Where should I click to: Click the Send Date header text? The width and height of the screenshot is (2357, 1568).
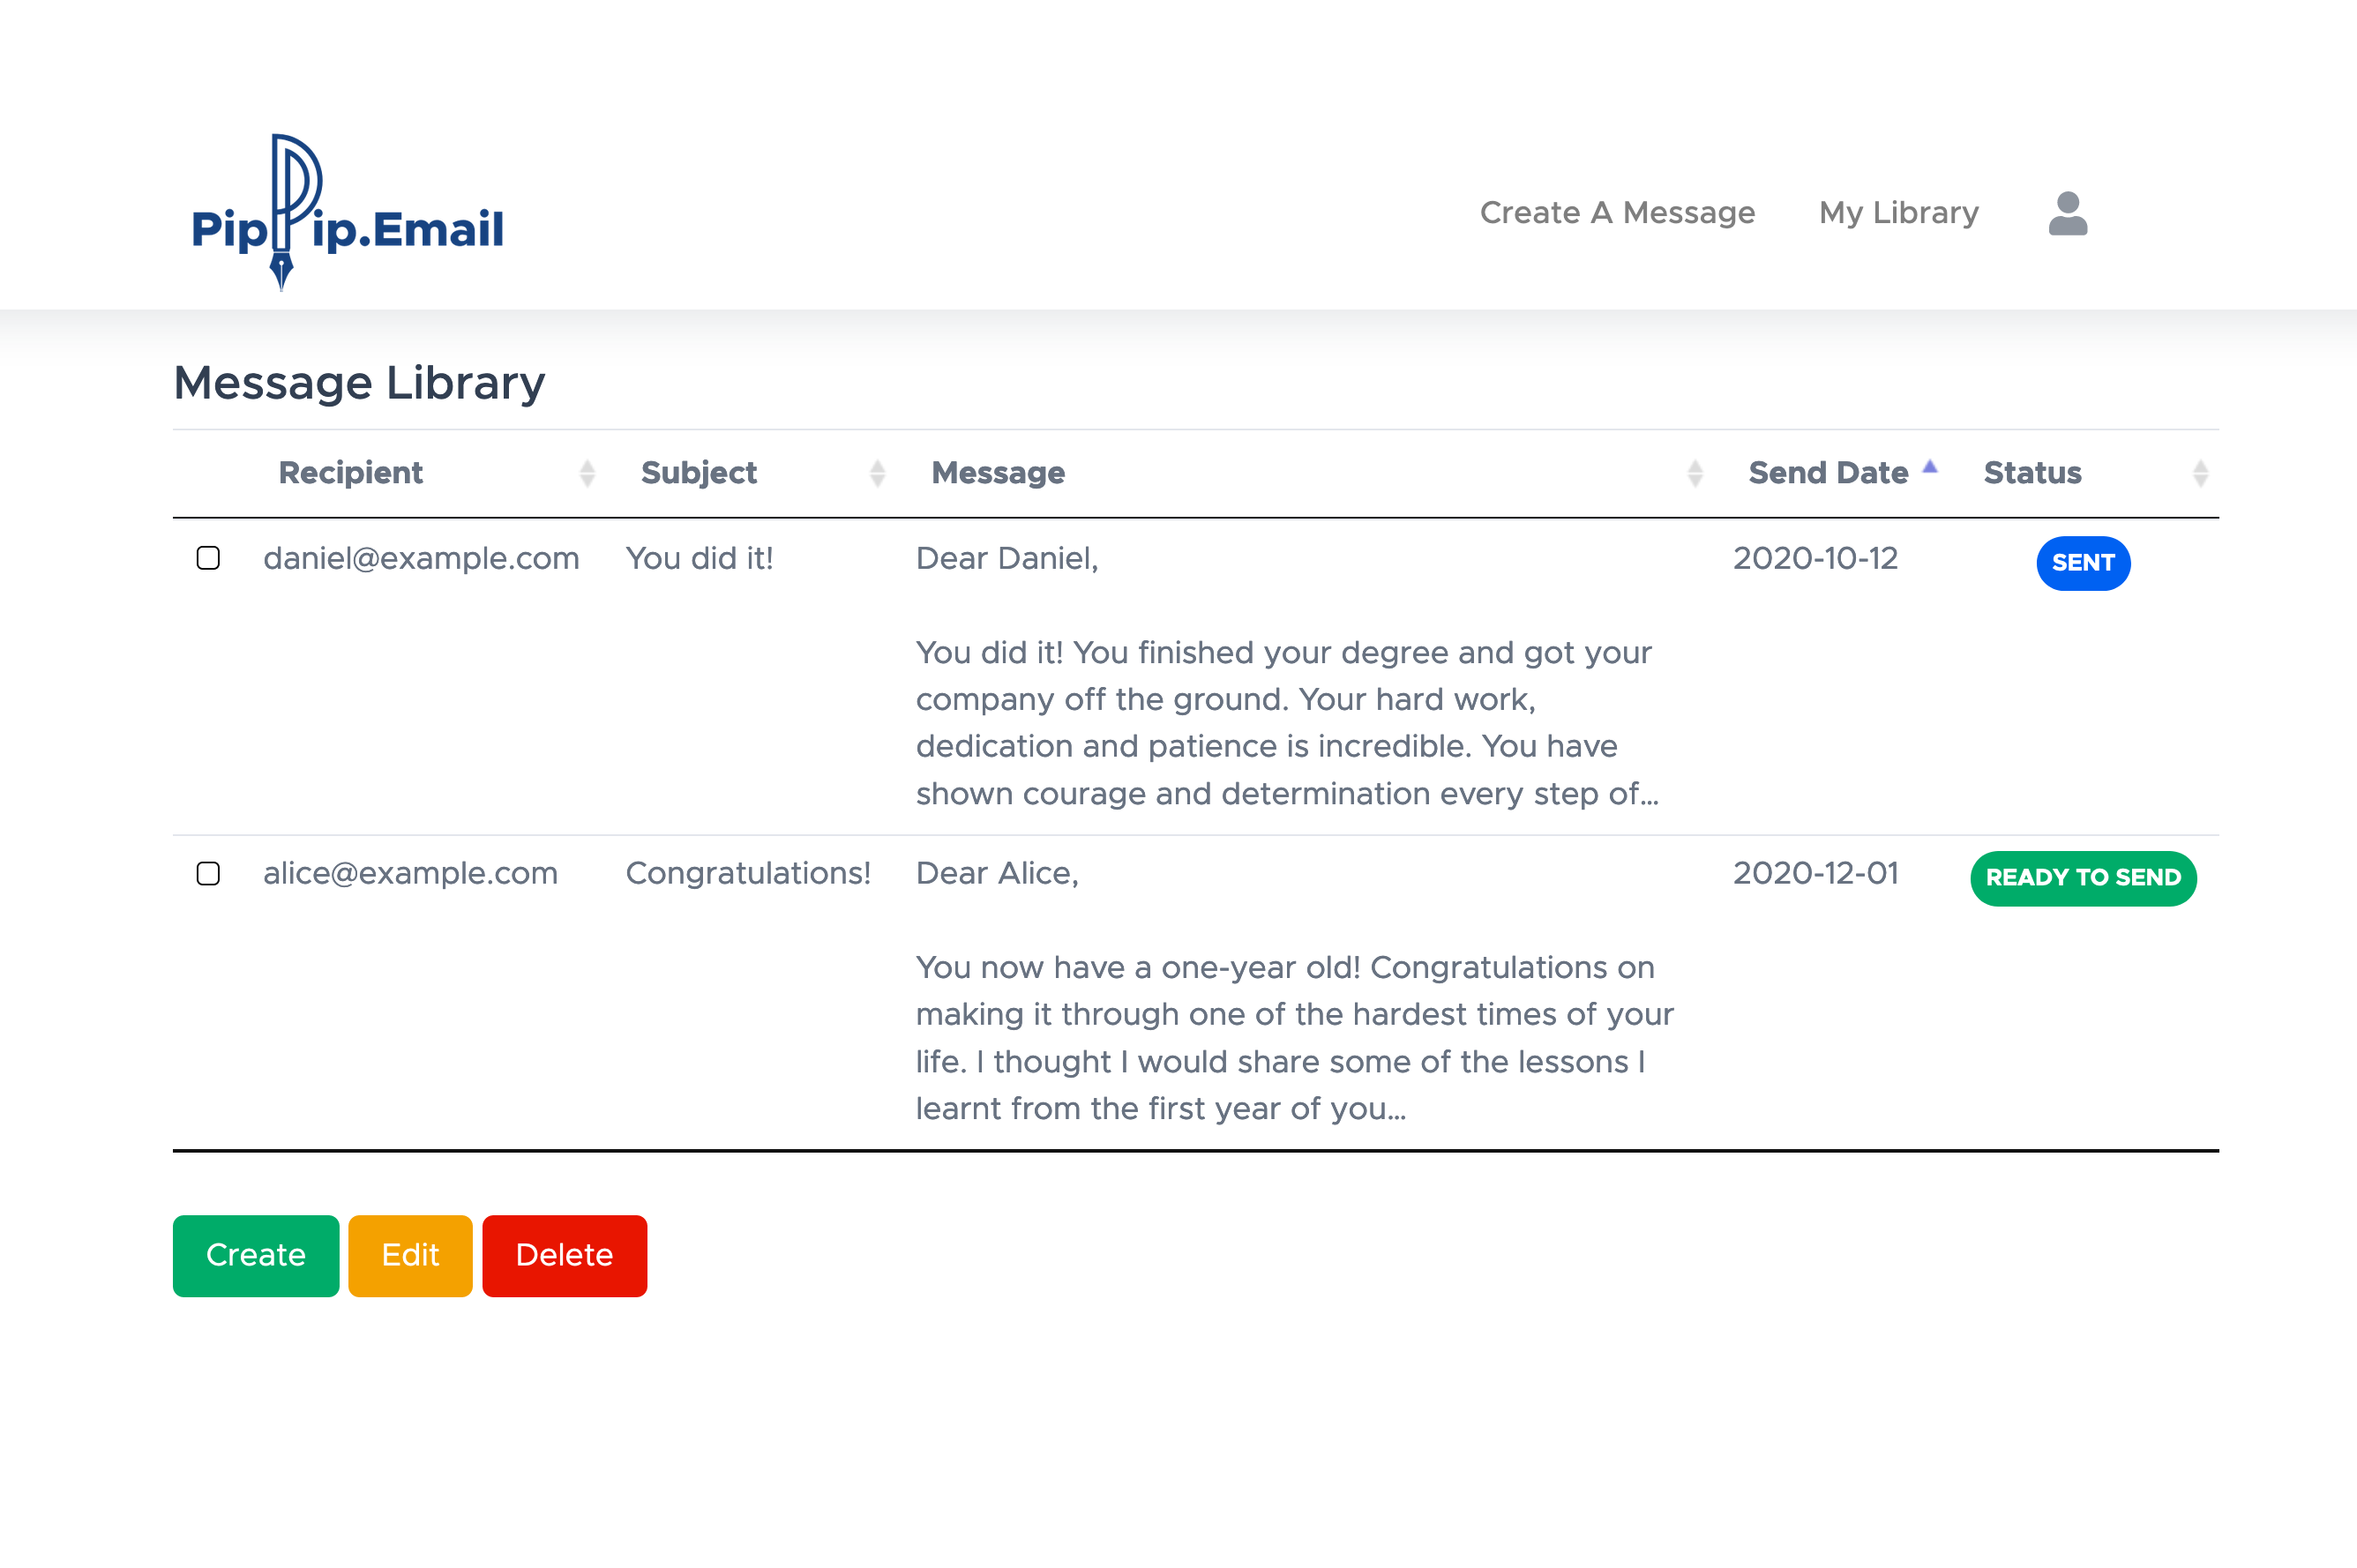(1828, 473)
